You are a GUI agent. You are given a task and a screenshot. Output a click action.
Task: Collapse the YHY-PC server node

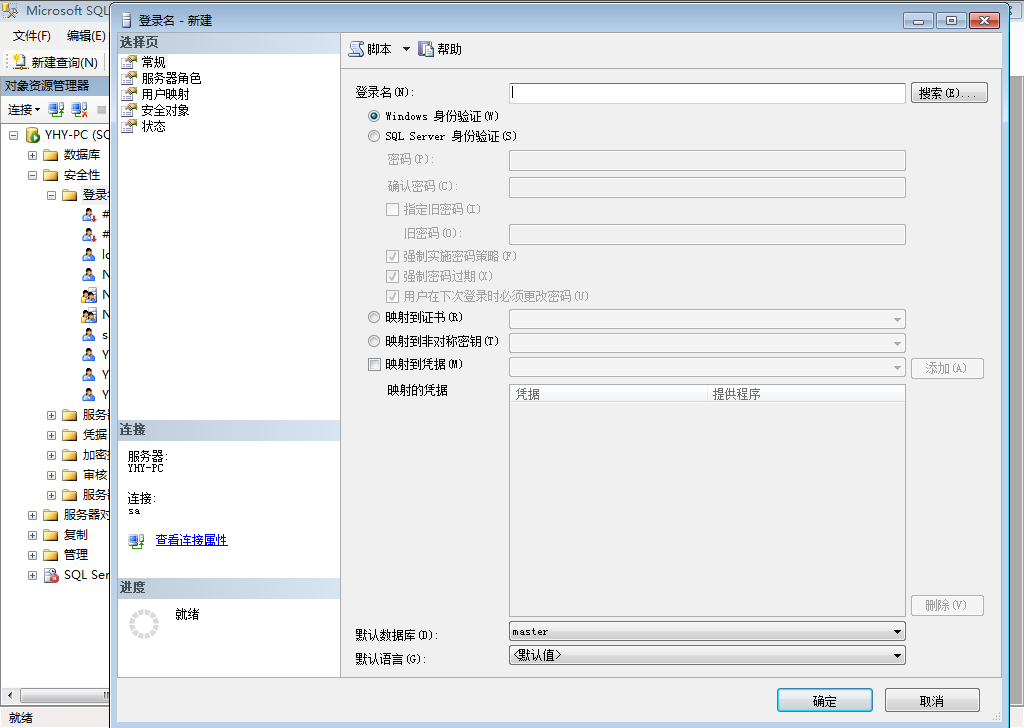pyautogui.click(x=13, y=136)
